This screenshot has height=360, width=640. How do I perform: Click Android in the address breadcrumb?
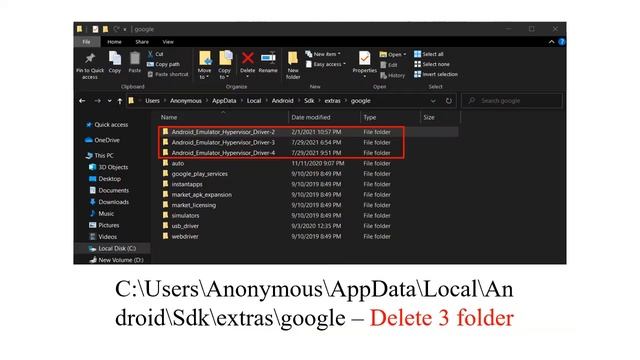pos(282,101)
